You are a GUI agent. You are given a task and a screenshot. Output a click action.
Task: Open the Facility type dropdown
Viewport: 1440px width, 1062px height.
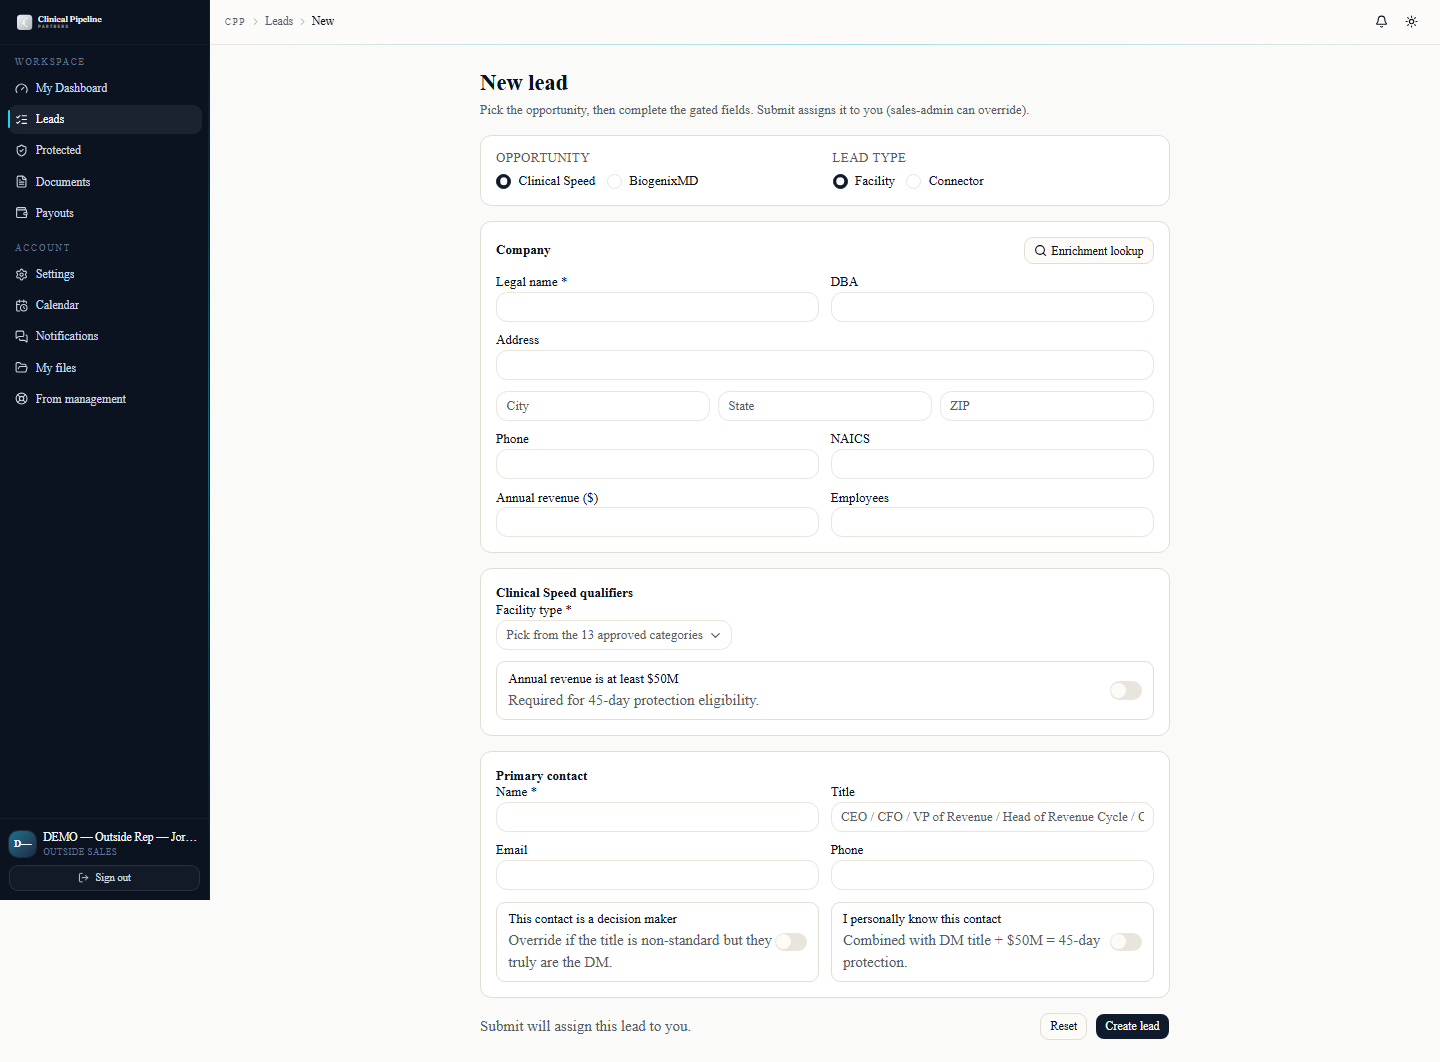coord(614,635)
